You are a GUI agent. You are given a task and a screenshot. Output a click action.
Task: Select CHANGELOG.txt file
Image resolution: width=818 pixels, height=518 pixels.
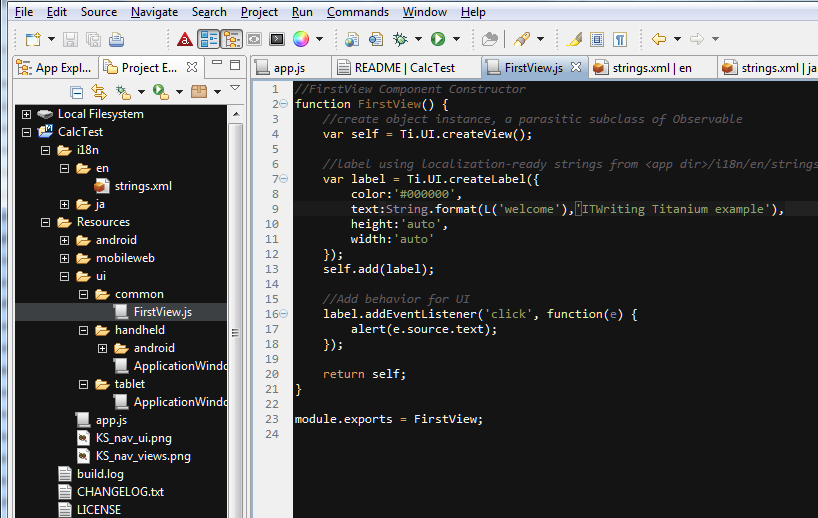coord(120,492)
